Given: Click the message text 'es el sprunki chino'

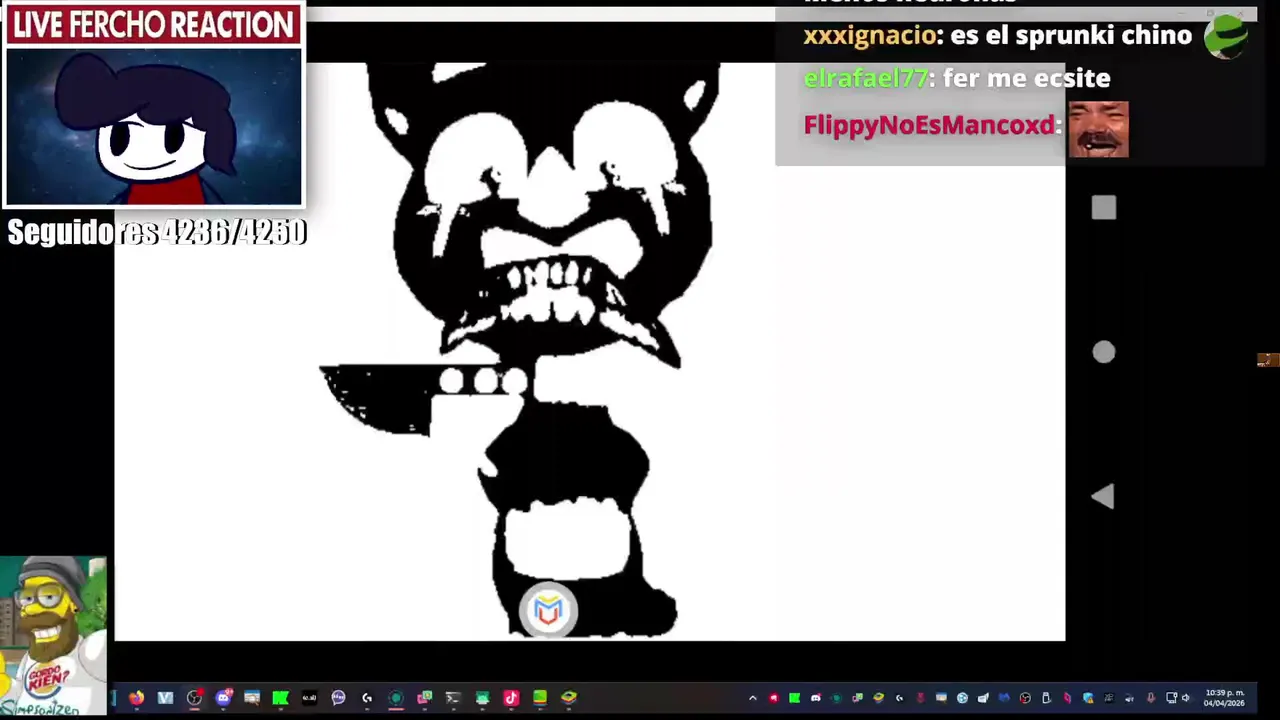Looking at the screenshot, I should (x=1070, y=35).
